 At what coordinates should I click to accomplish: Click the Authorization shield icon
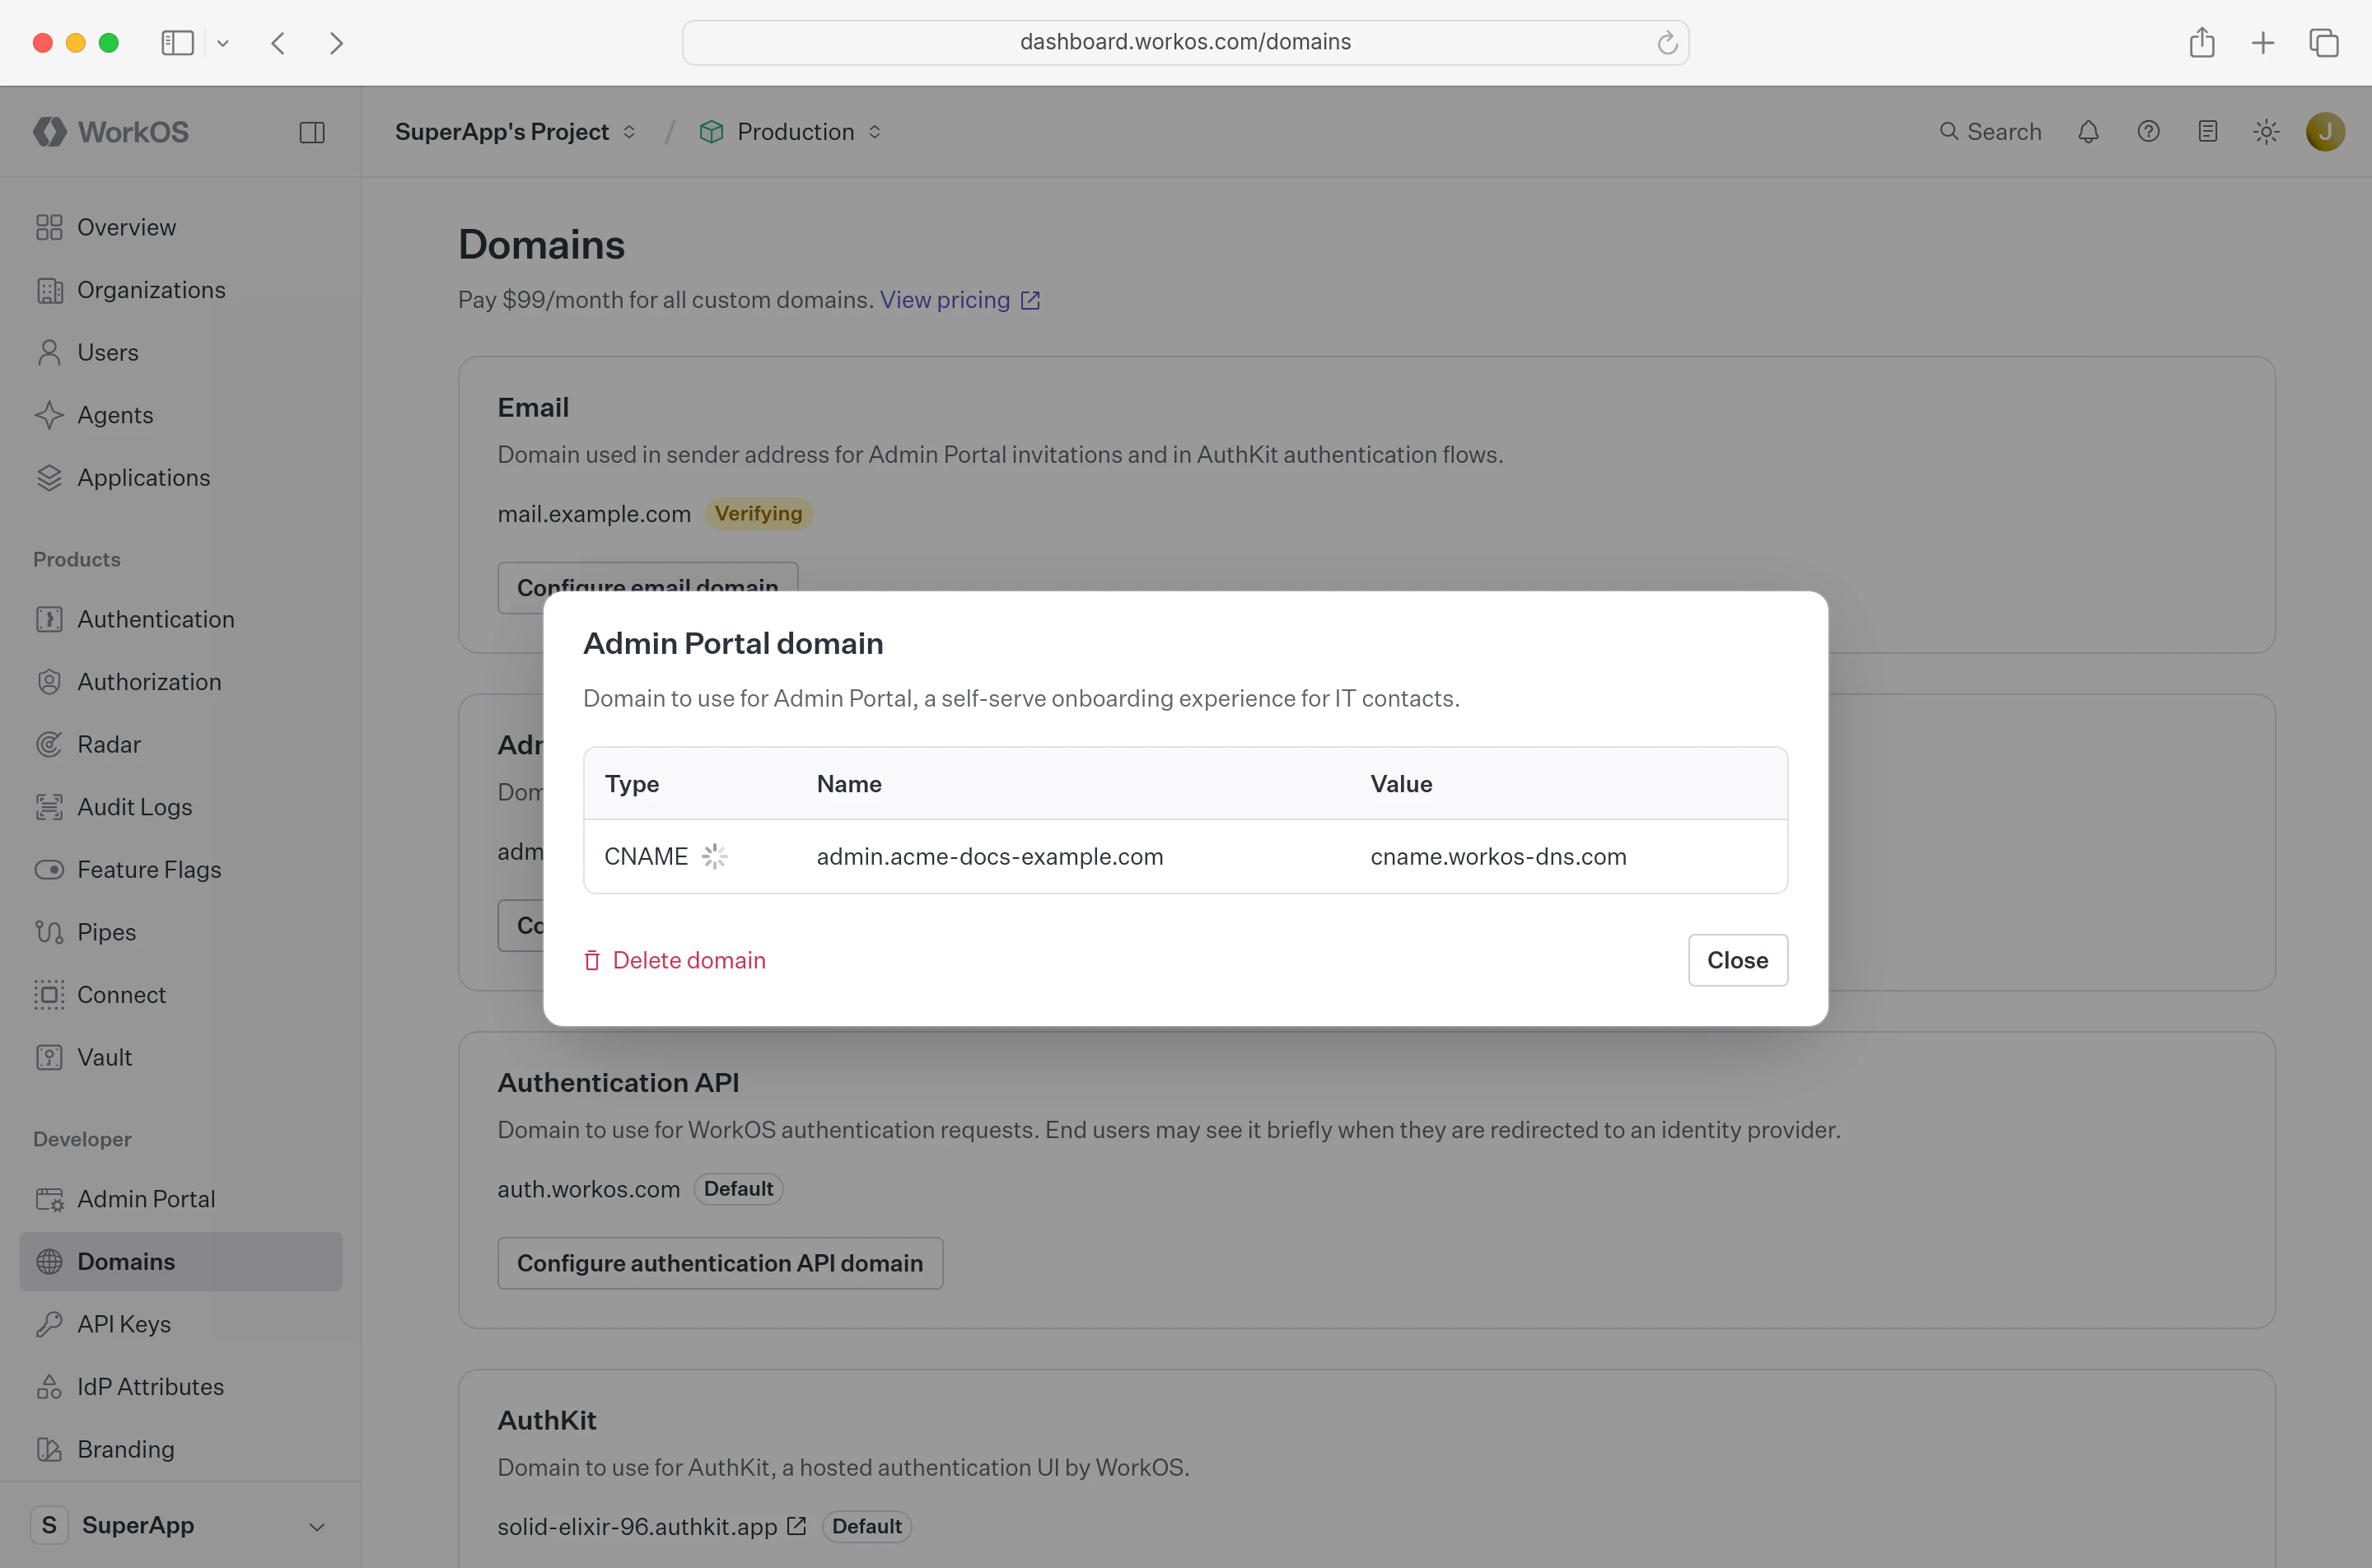pyautogui.click(x=49, y=682)
